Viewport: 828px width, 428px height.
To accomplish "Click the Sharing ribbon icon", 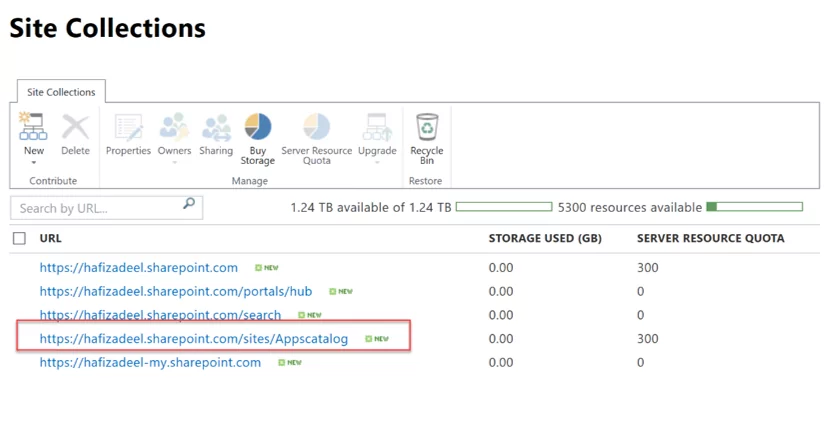I will (216, 127).
